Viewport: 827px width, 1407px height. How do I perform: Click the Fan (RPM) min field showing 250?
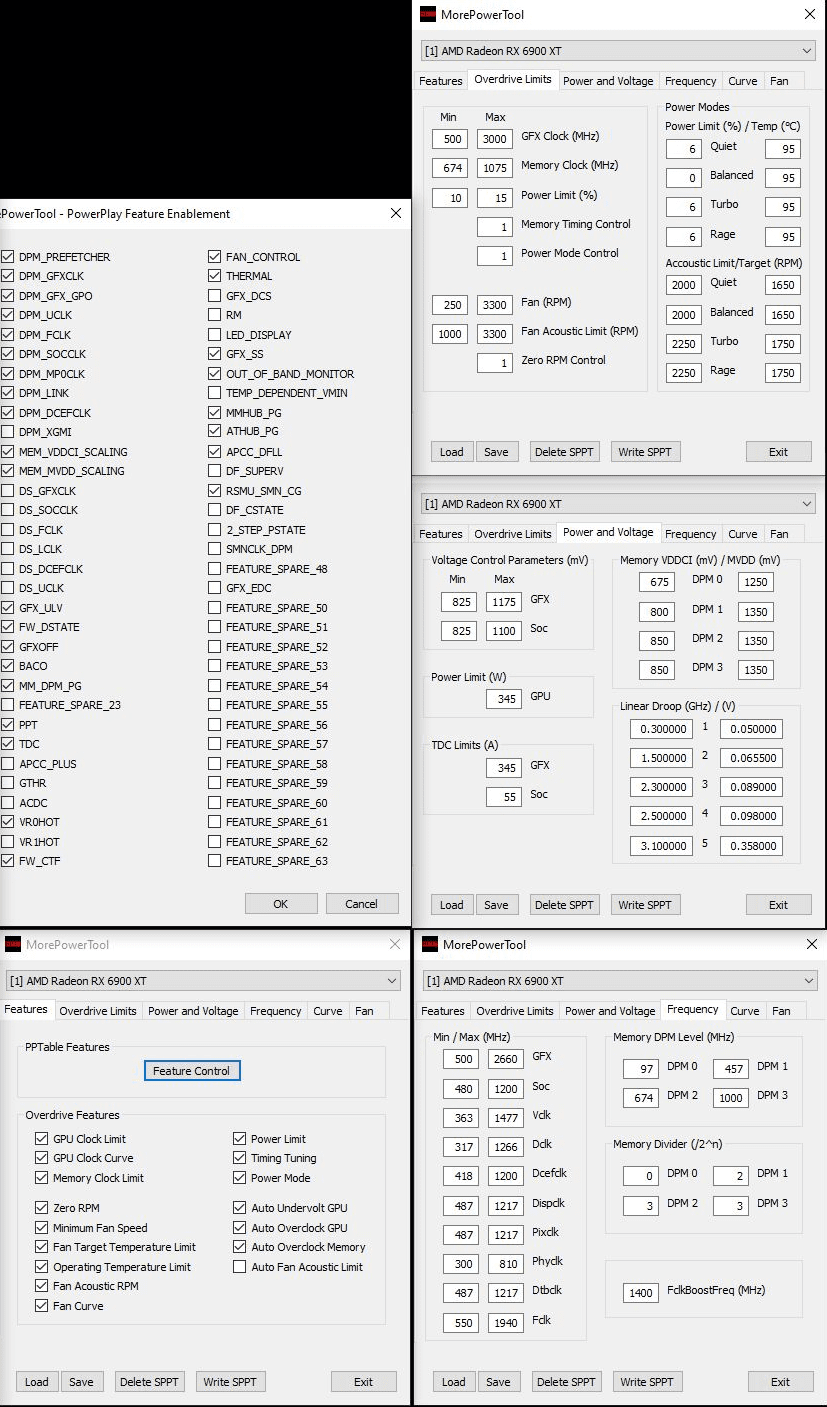(x=450, y=305)
